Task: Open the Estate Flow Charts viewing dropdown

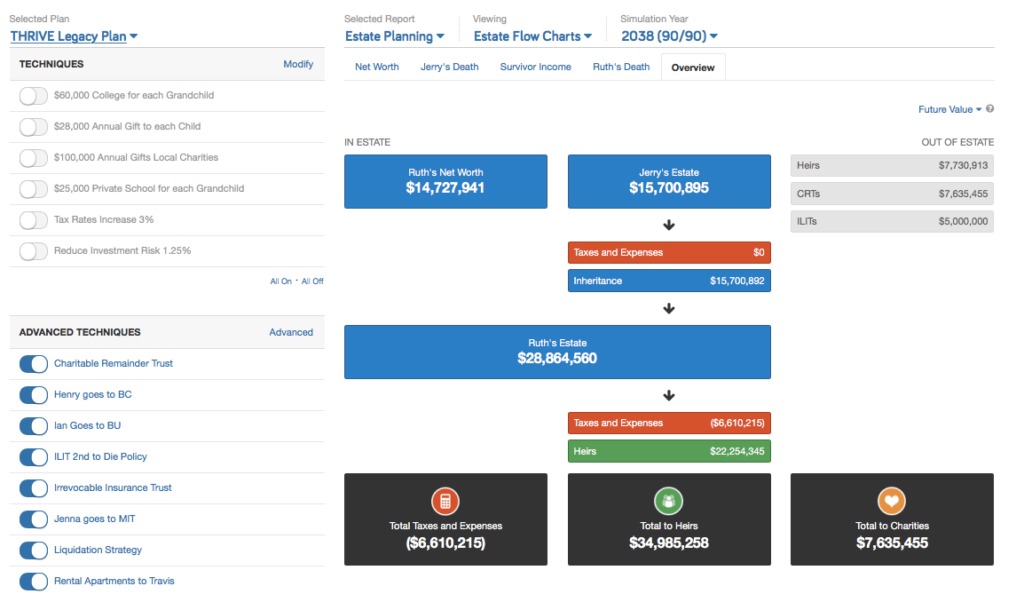Action: (x=532, y=37)
